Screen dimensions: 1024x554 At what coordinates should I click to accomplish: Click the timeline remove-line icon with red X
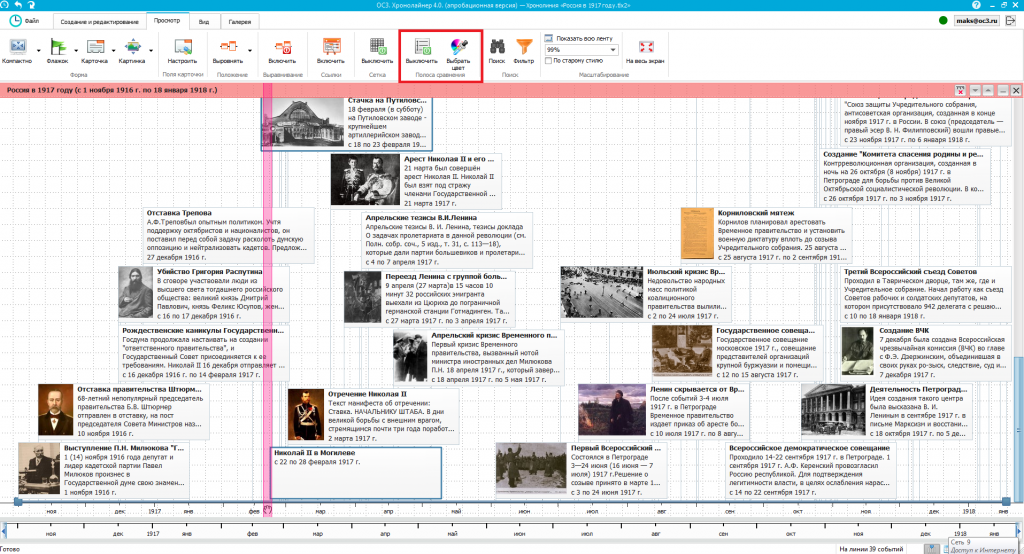tap(960, 90)
